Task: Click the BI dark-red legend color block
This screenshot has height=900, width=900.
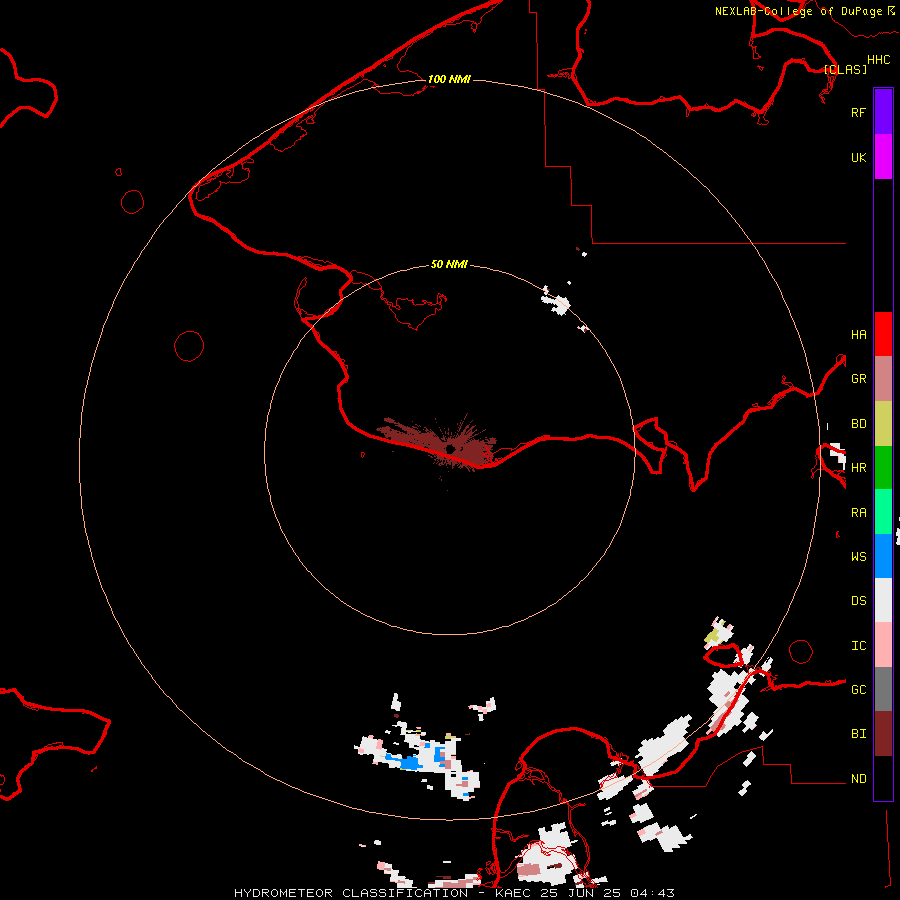Action: pos(883,734)
